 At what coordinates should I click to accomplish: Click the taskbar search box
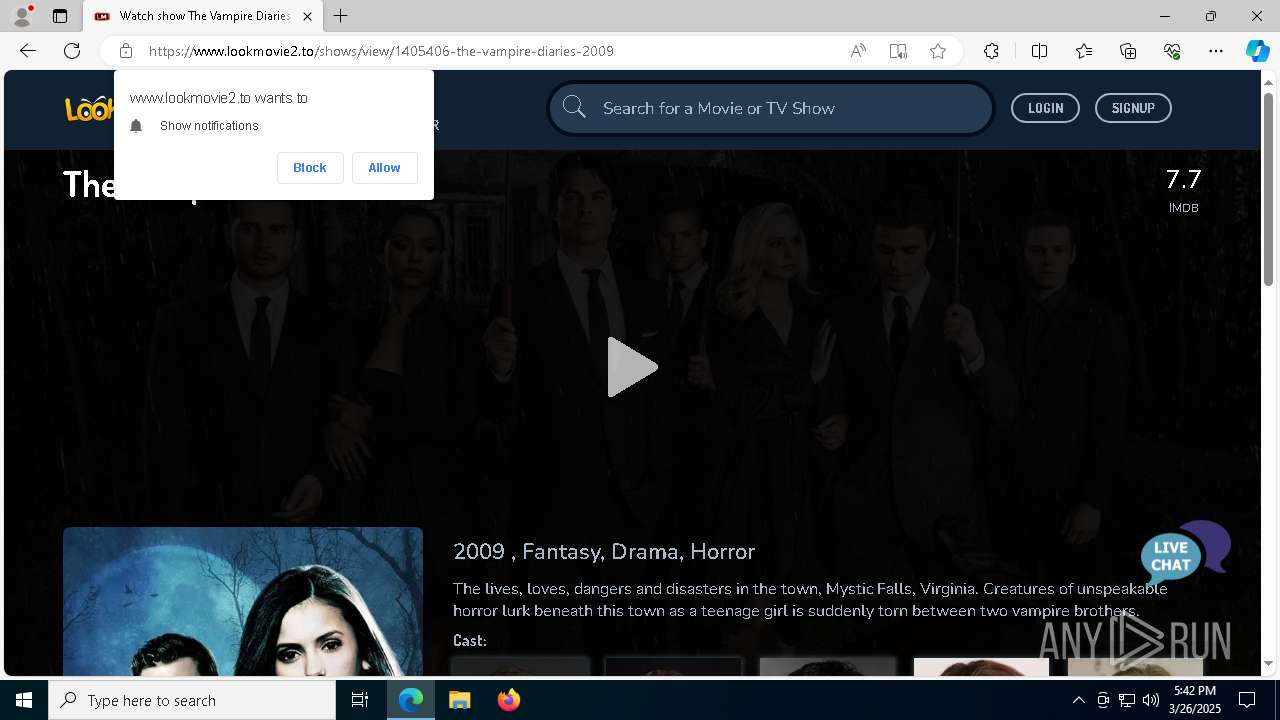192,700
